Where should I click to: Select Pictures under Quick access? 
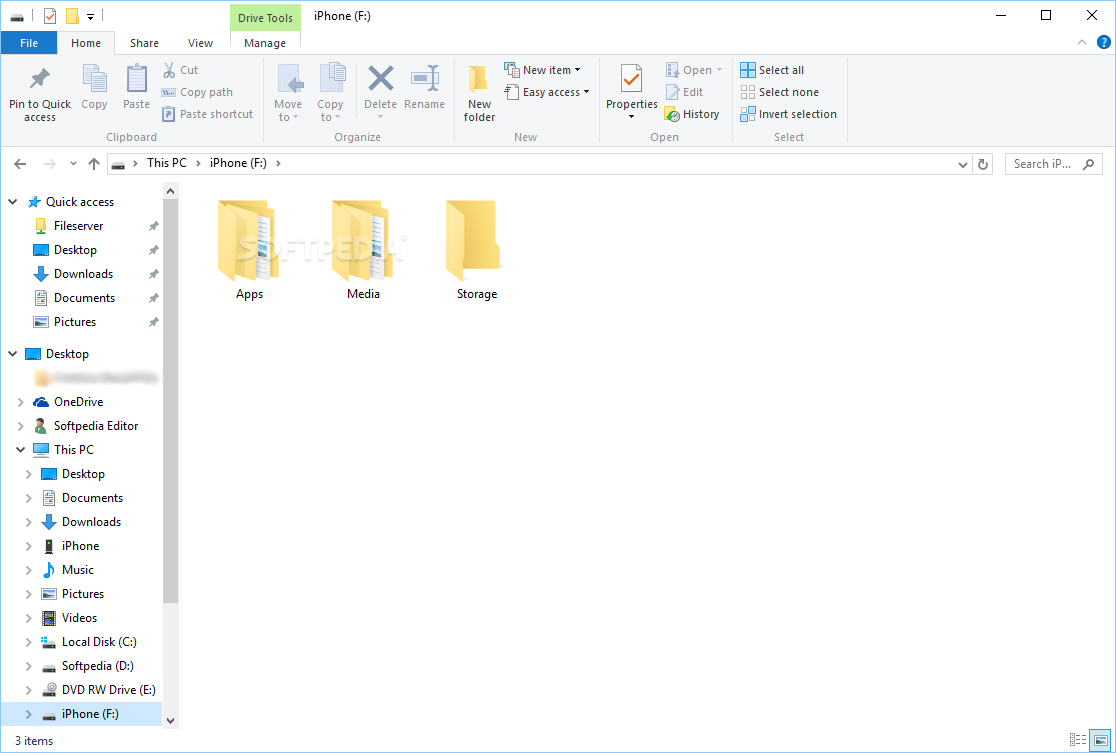pyautogui.click(x=75, y=322)
